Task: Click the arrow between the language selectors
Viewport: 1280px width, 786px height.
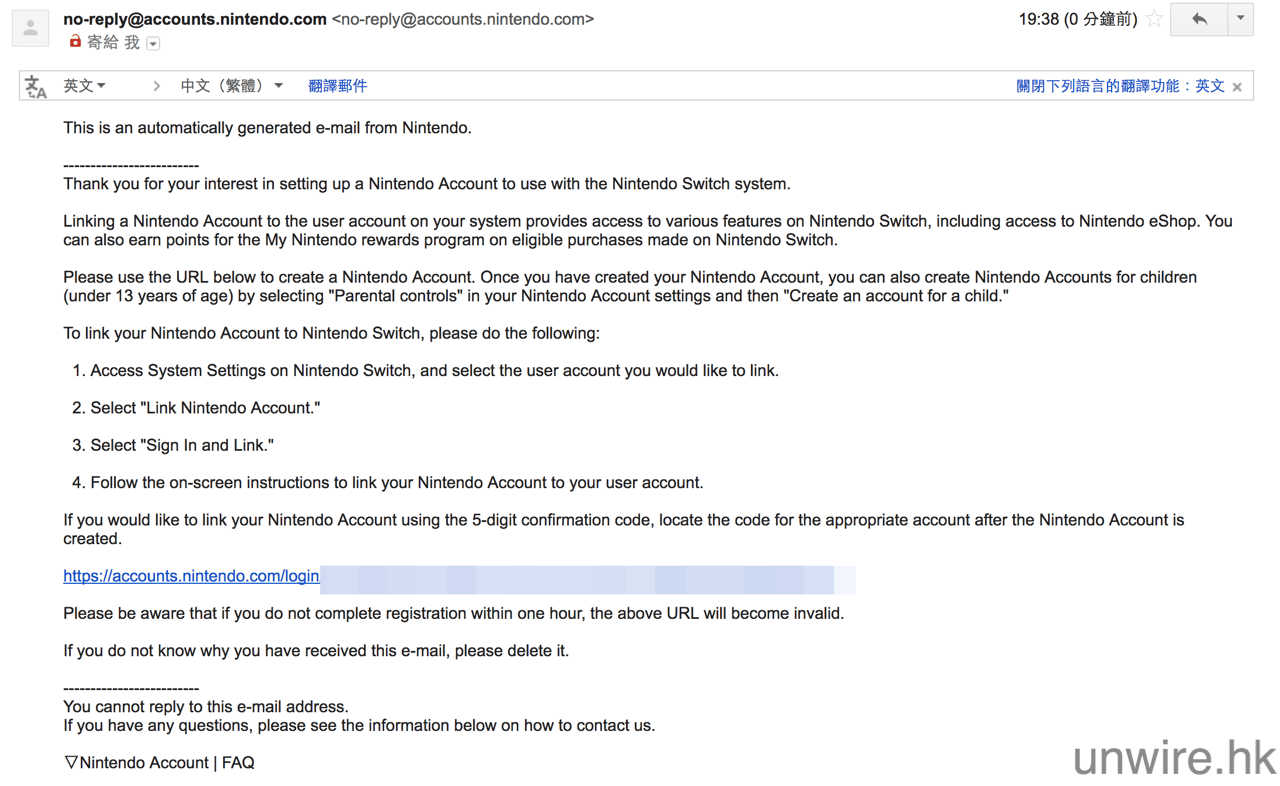Action: click(x=156, y=86)
